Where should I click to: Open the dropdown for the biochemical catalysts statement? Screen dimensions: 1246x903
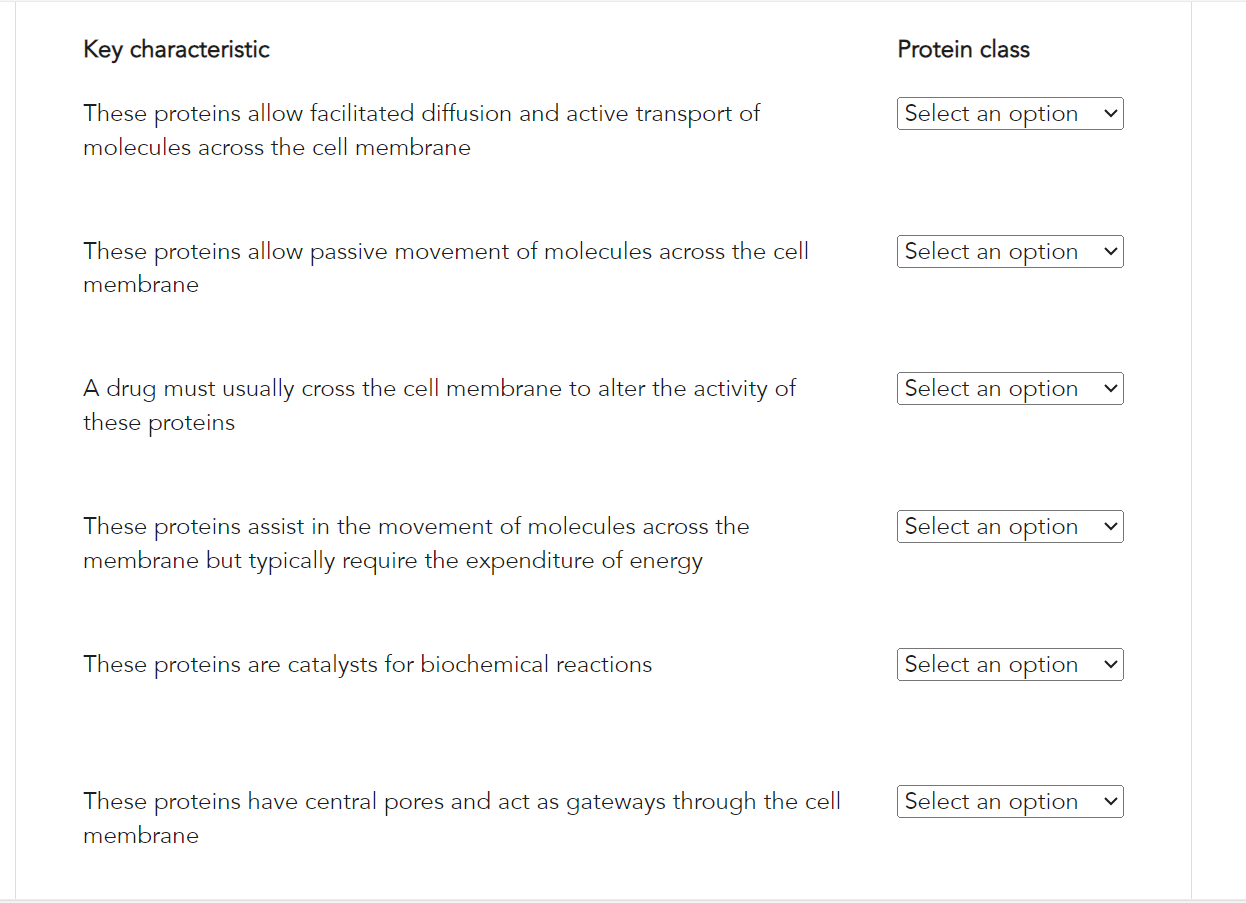pos(1010,664)
